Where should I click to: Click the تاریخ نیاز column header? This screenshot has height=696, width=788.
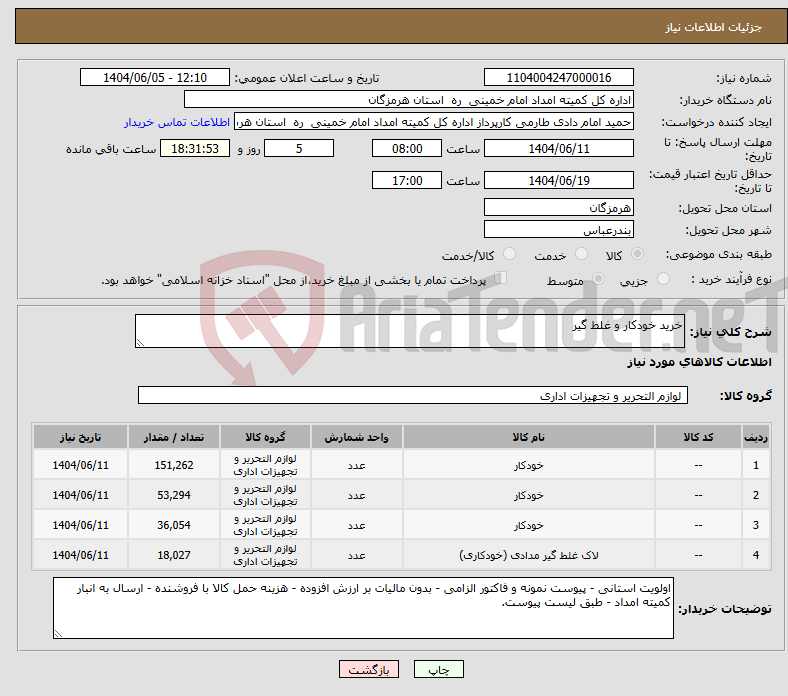(x=80, y=438)
